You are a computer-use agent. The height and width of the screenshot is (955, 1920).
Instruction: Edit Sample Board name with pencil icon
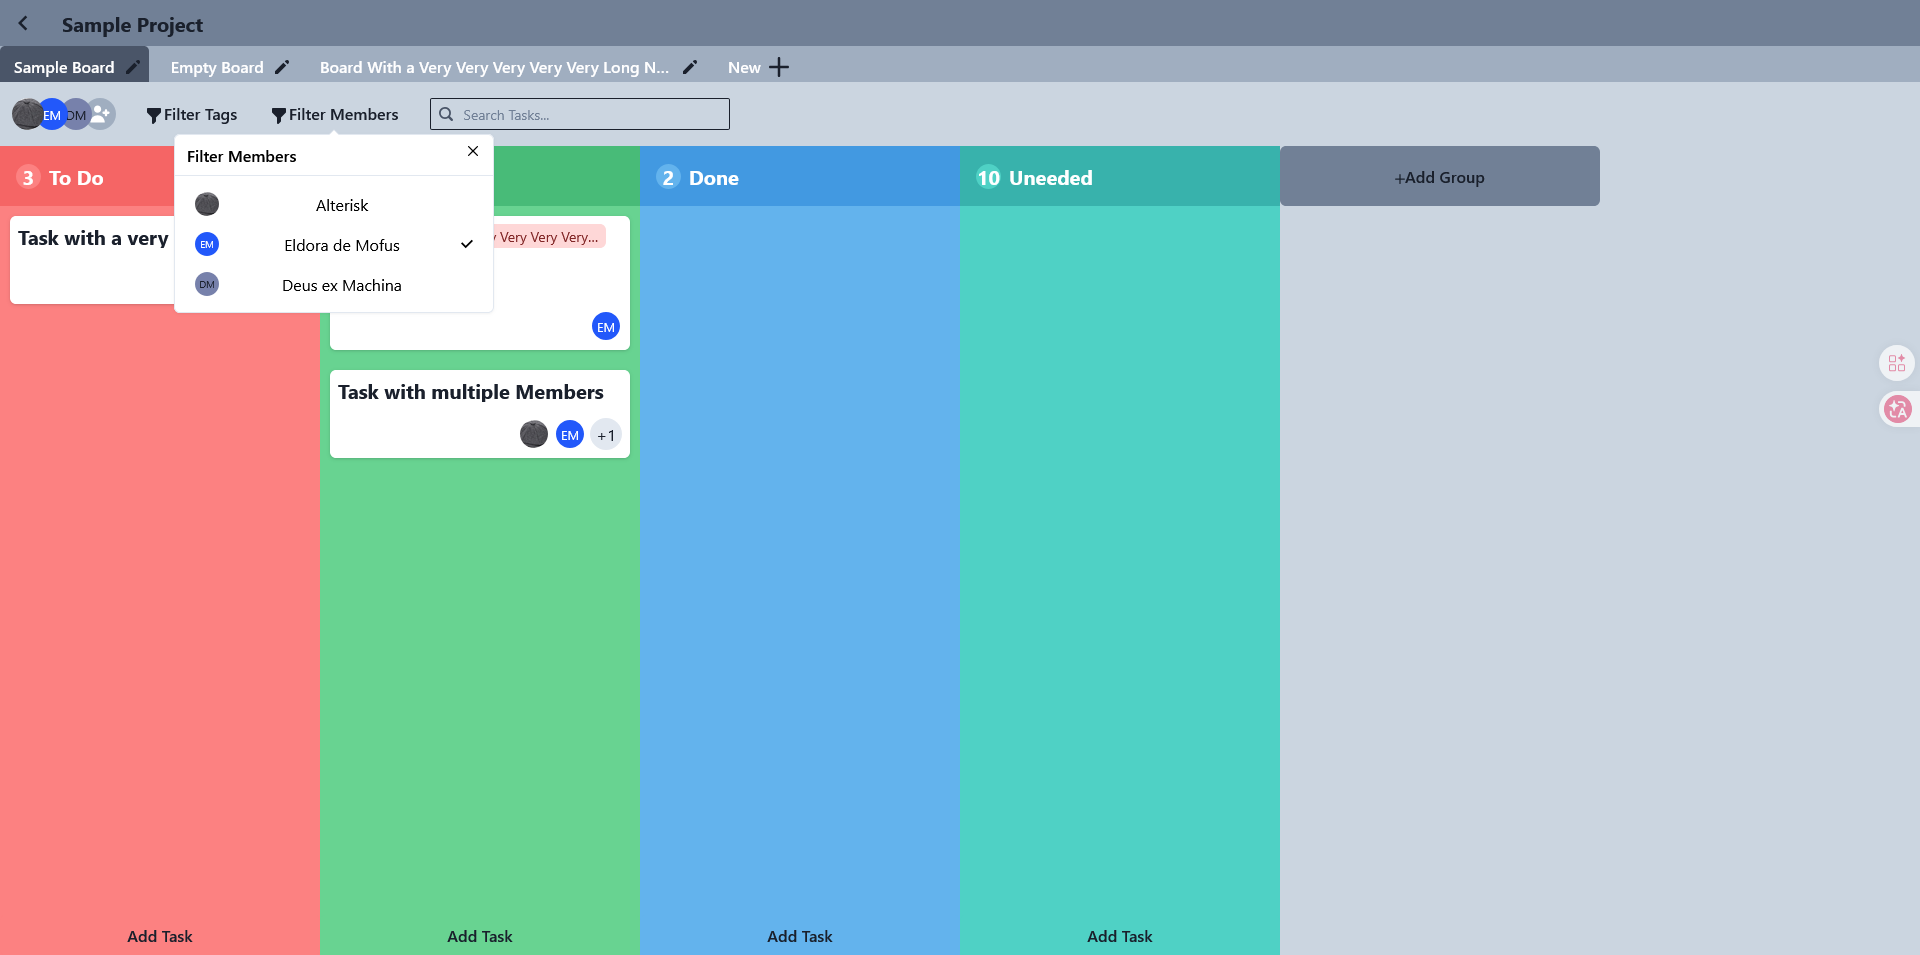point(133,67)
